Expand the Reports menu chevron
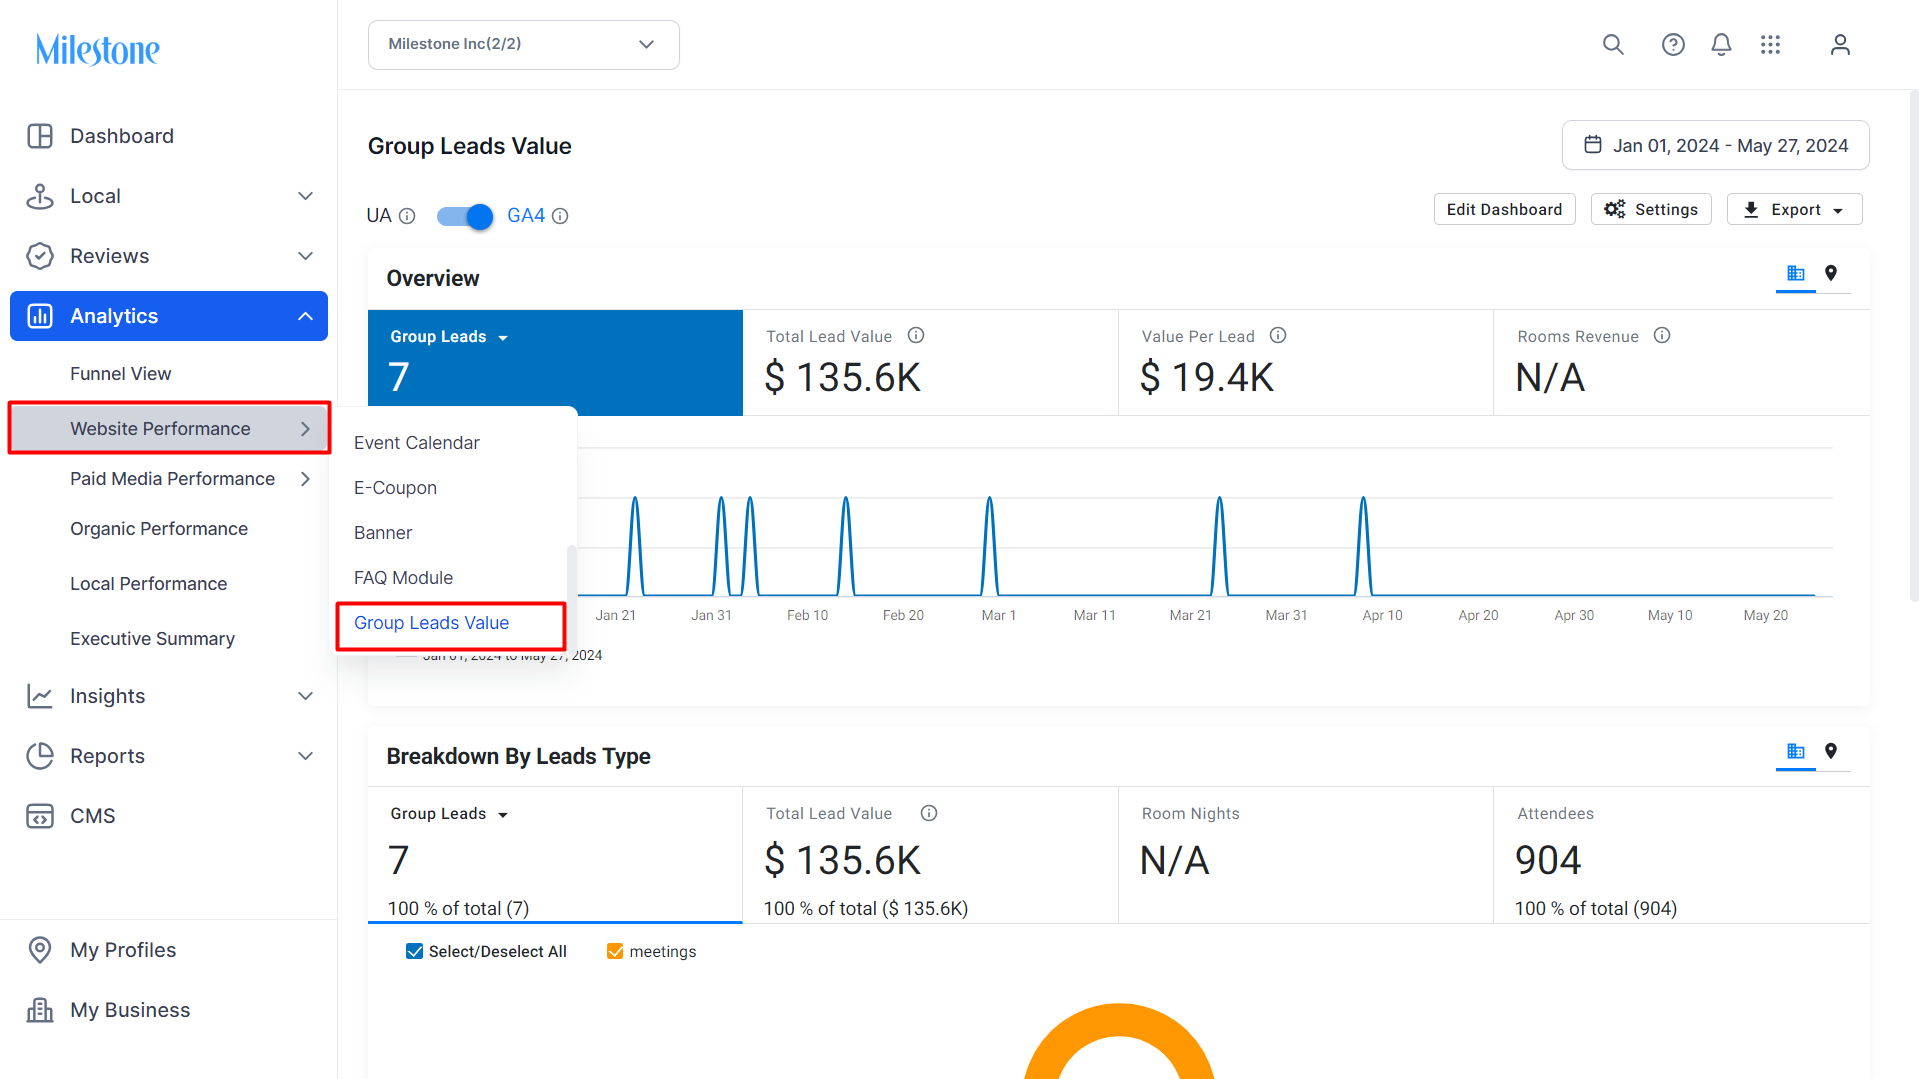The image size is (1919, 1079). tap(306, 756)
